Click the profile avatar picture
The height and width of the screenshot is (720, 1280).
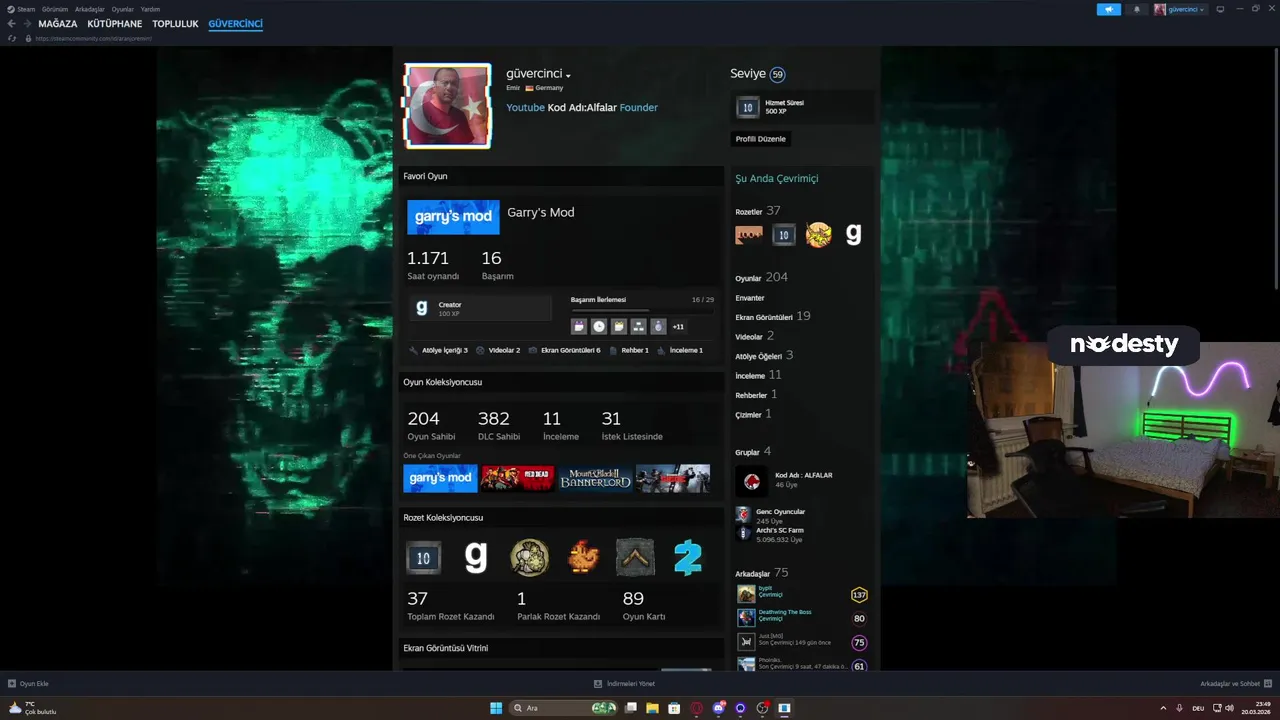pos(447,106)
